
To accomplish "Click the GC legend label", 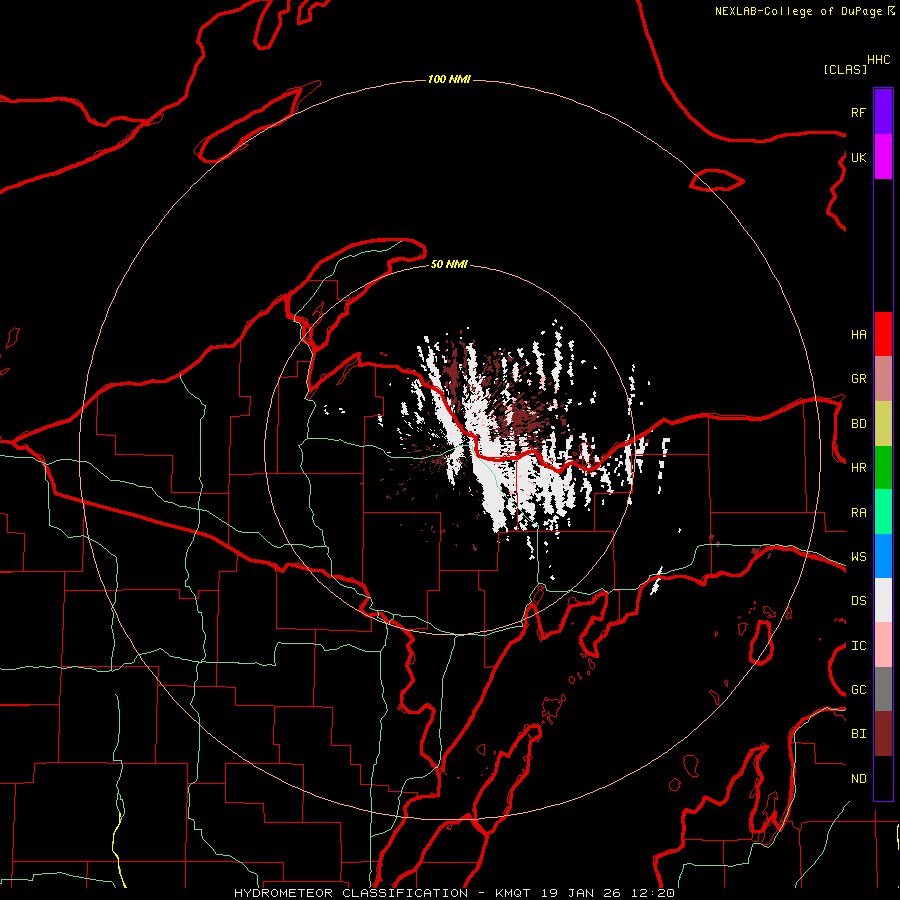I will [858, 689].
